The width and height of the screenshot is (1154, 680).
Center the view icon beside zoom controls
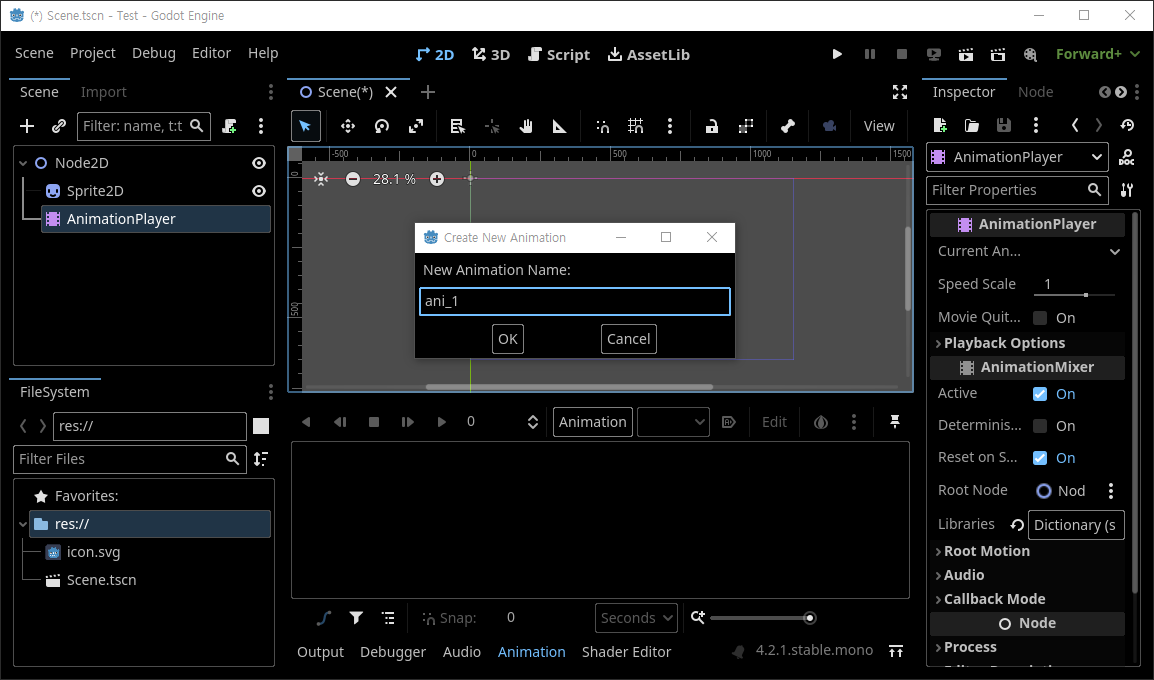pos(321,179)
